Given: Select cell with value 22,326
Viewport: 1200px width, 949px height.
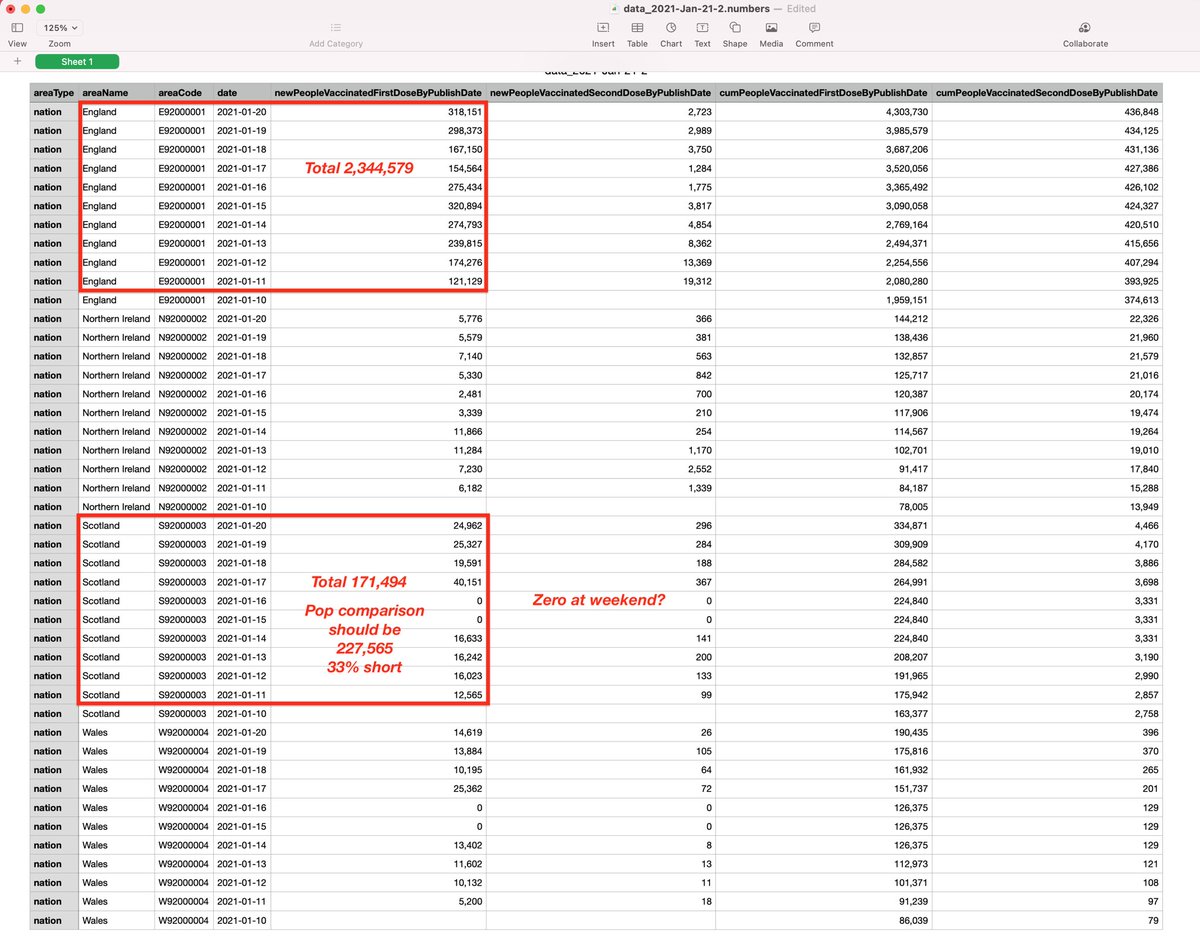Looking at the screenshot, I should pos(1048,319).
